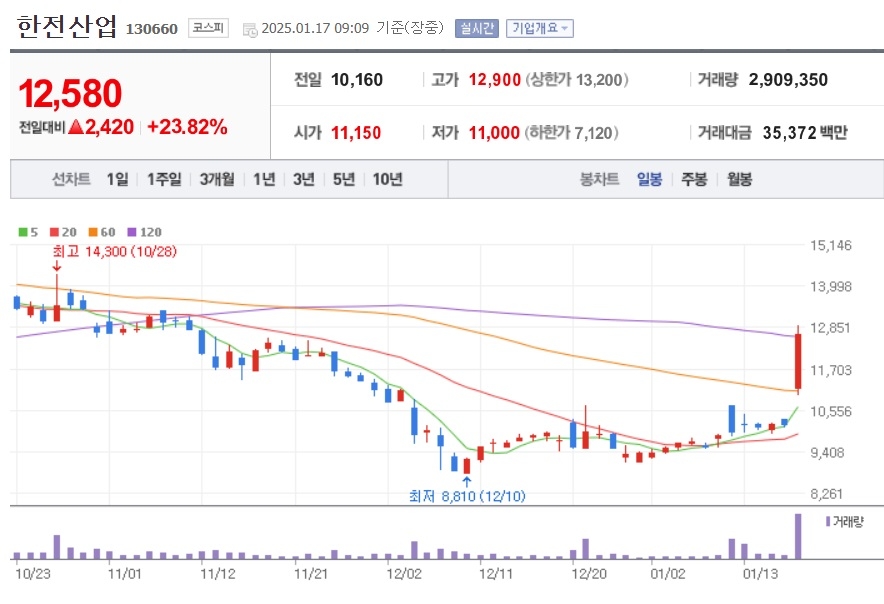Click the 15,146 price axis label
Screen dimensions: 884x604
click(x=830, y=245)
